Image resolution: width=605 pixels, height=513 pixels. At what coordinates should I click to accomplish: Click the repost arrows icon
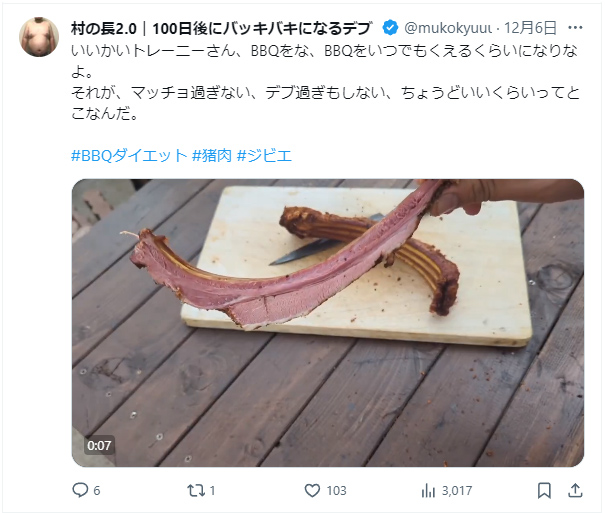(x=196, y=491)
